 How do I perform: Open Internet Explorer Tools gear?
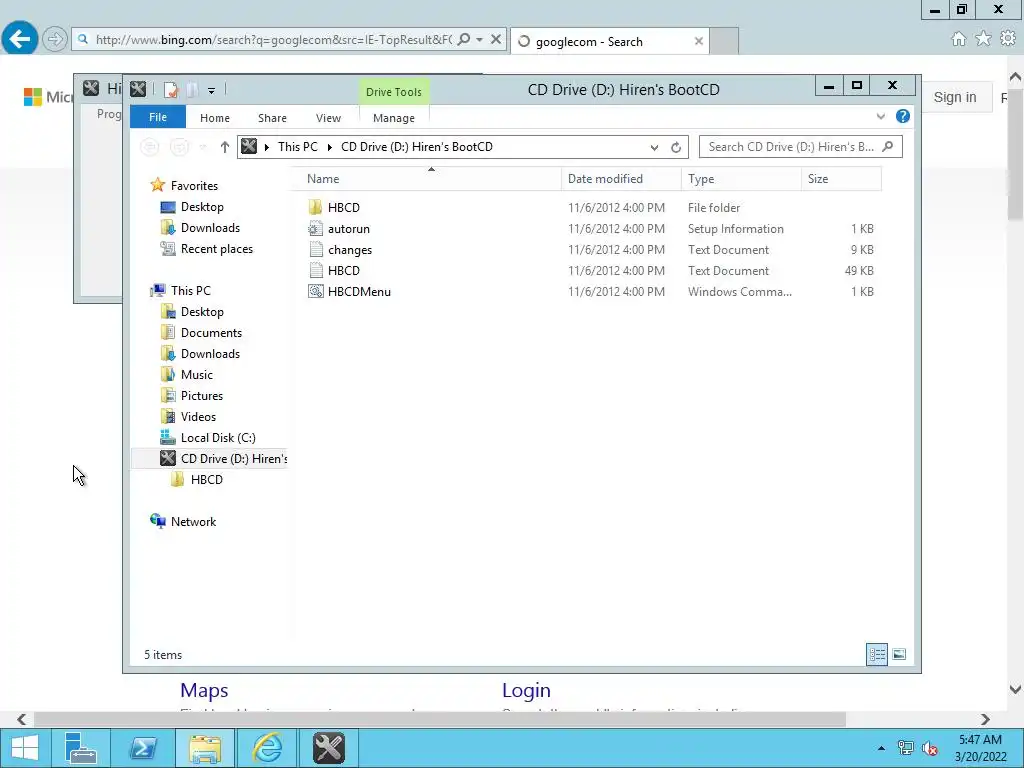[x=1008, y=39]
